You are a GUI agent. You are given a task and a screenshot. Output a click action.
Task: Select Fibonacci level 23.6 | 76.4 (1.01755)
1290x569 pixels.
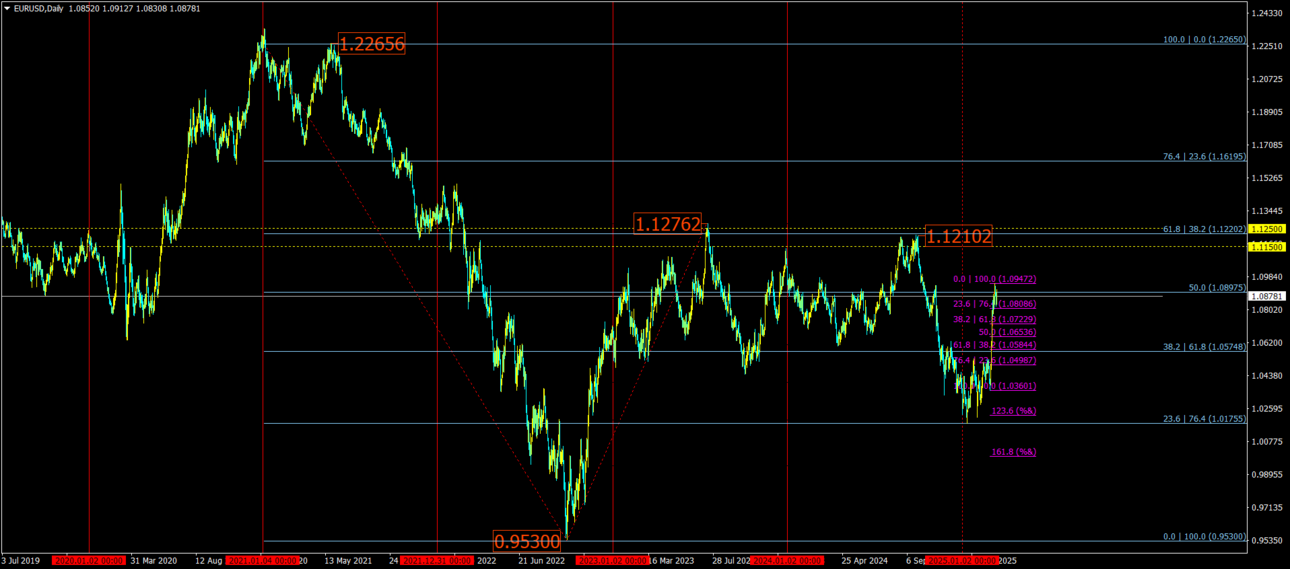(1204, 419)
